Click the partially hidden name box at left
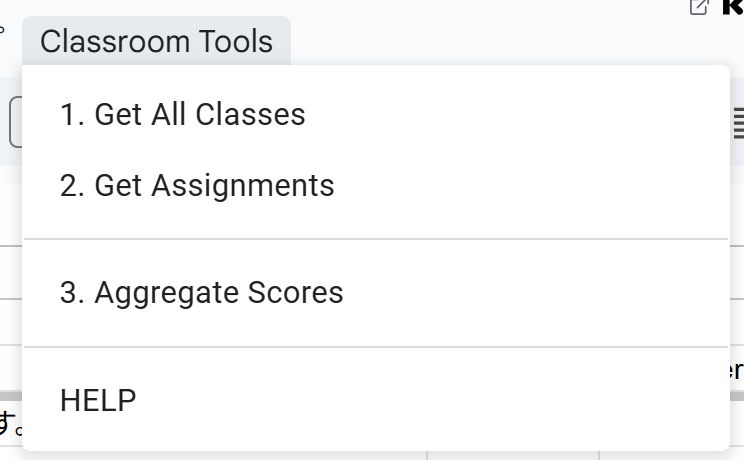Screen dimensions: 744x460 point(15,122)
